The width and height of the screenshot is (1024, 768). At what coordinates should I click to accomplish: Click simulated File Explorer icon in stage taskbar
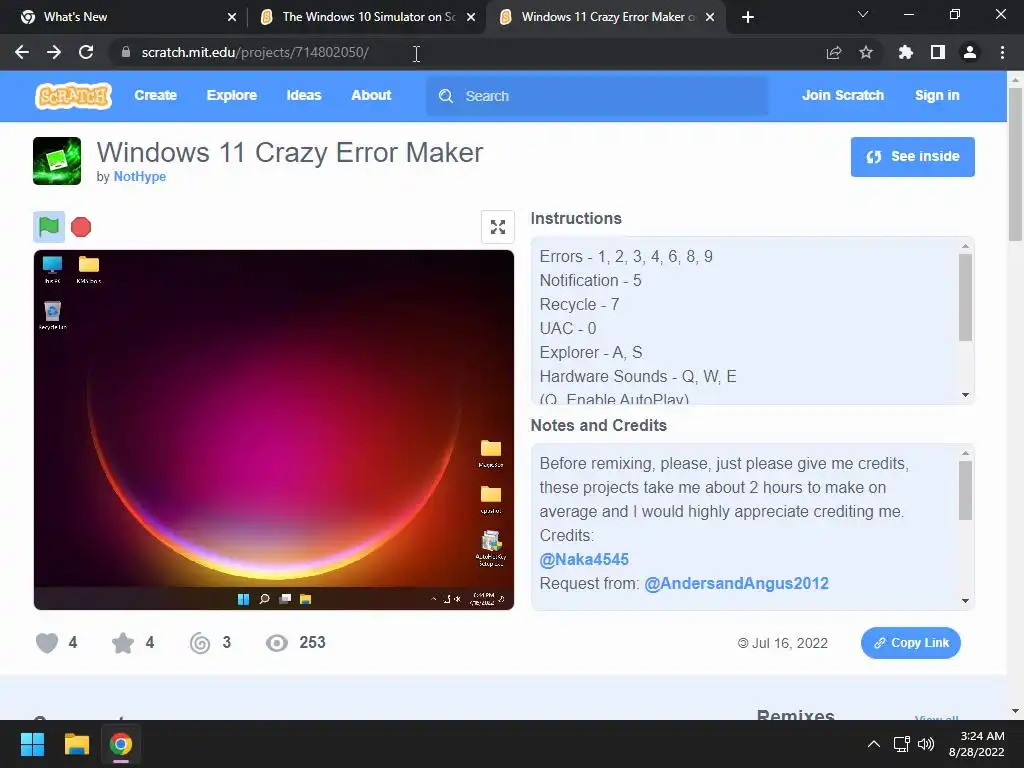pyautogui.click(x=305, y=599)
